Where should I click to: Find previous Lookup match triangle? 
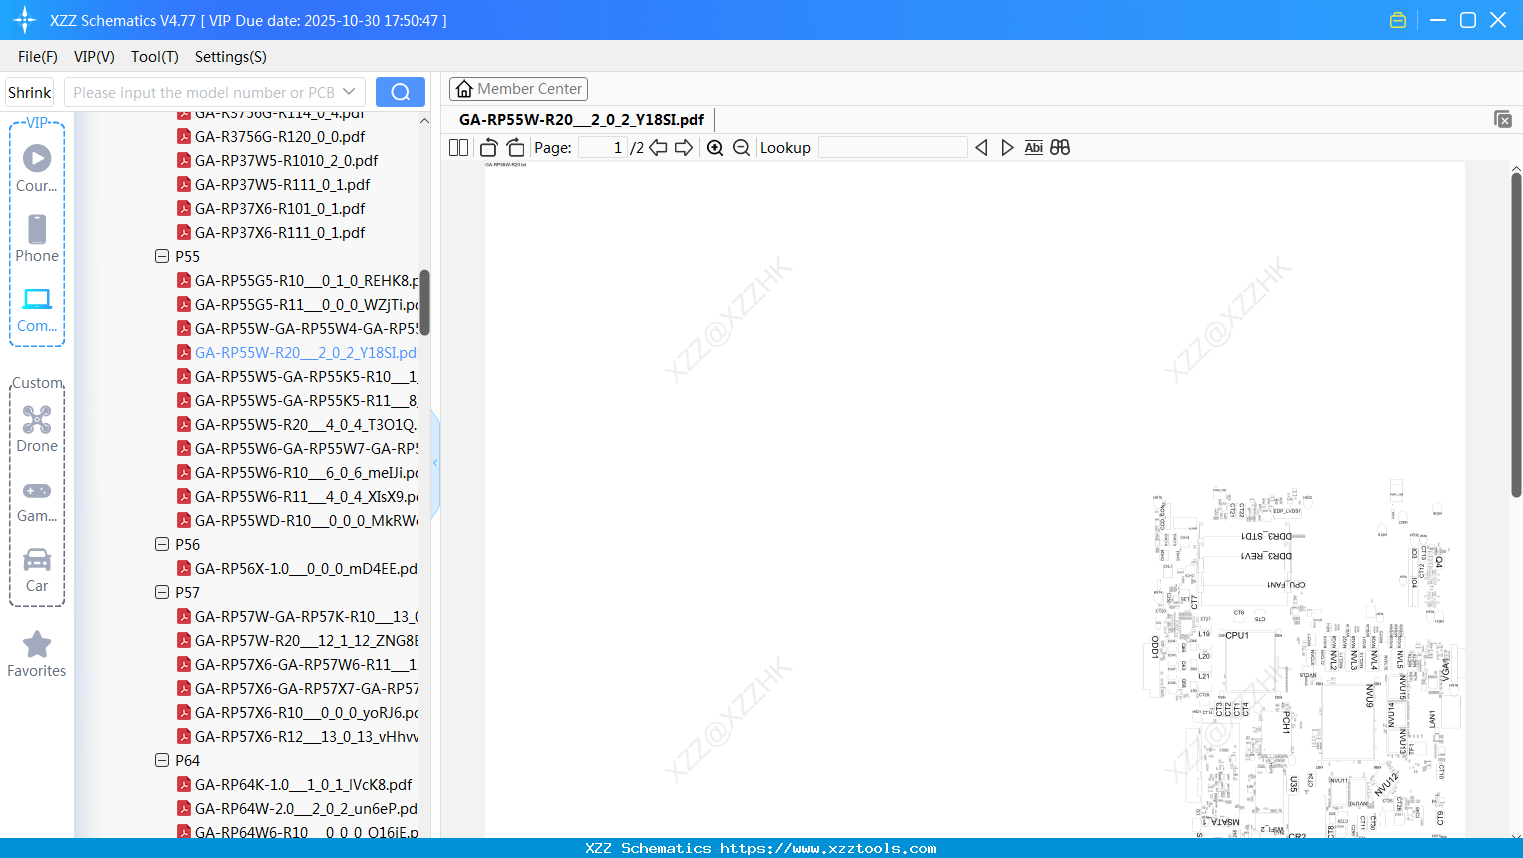(x=981, y=147)
